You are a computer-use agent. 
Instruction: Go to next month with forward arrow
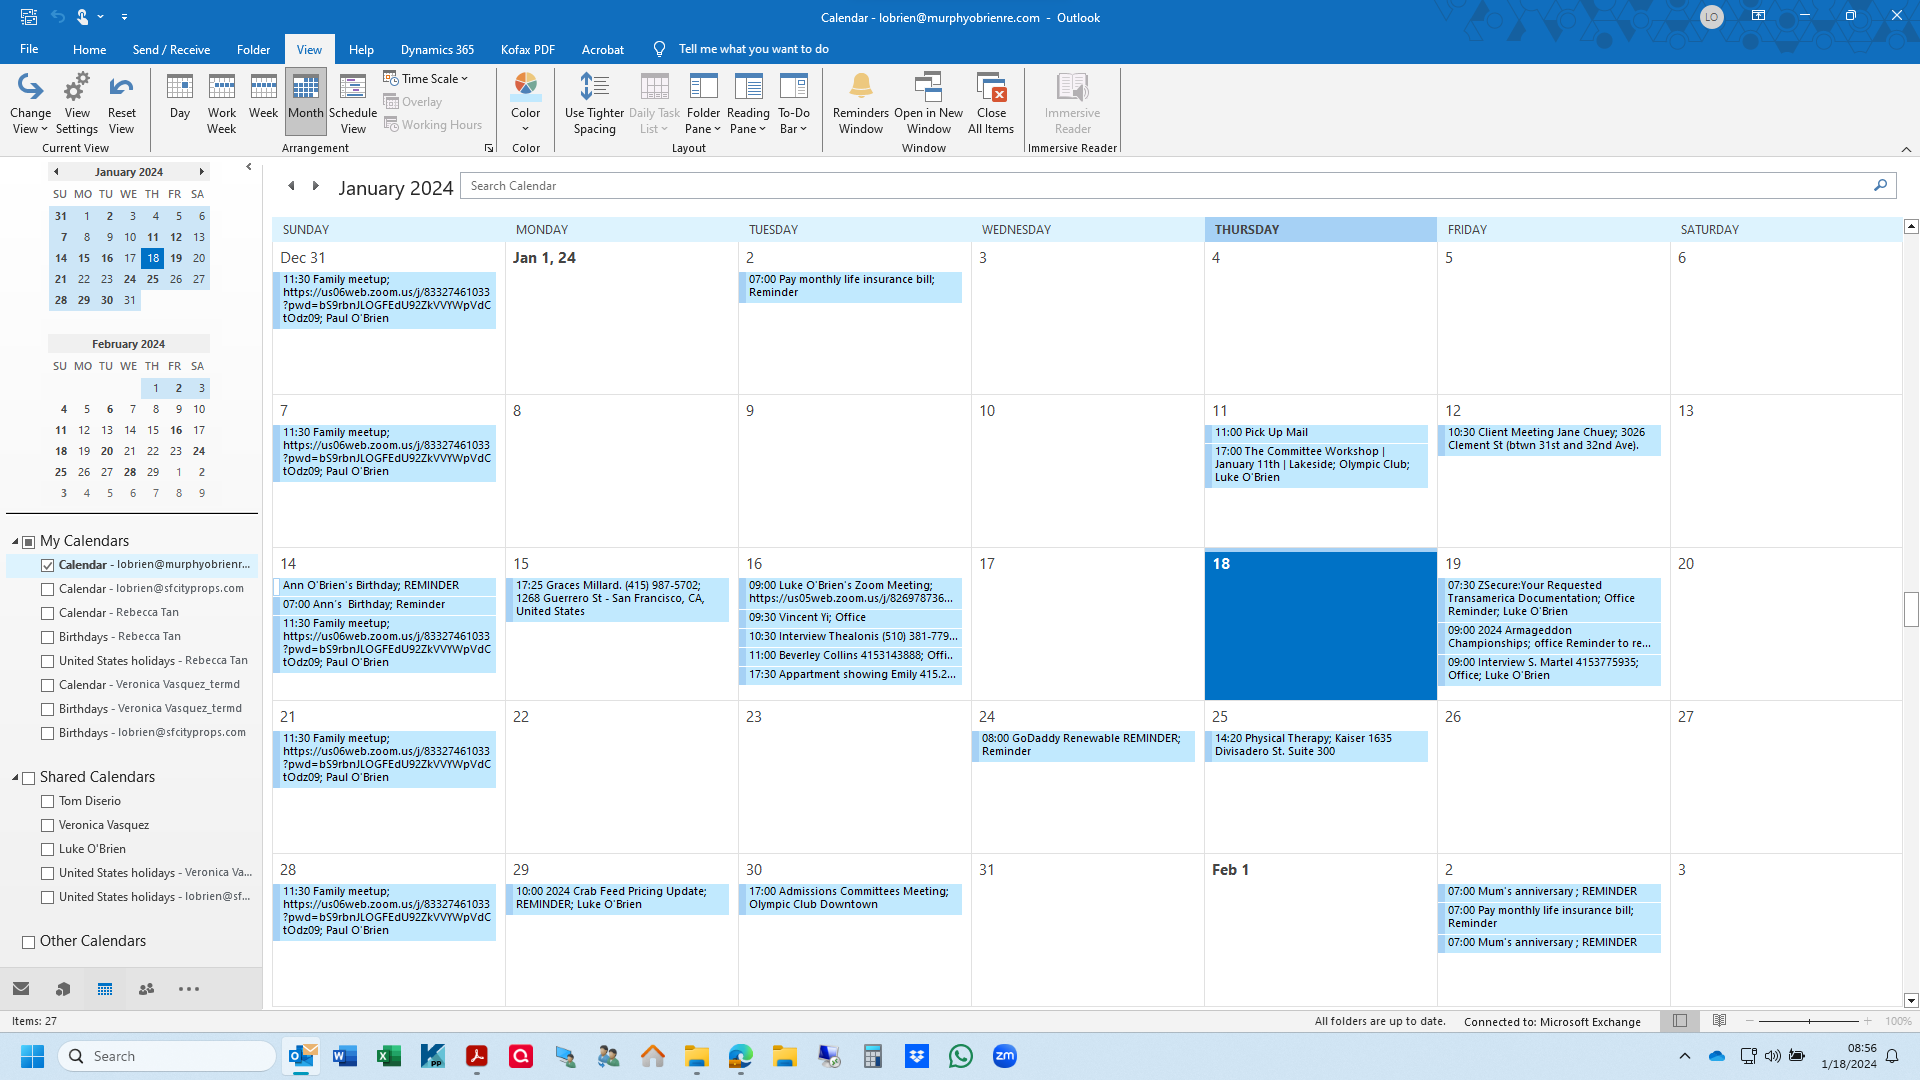tap(315, 185)
